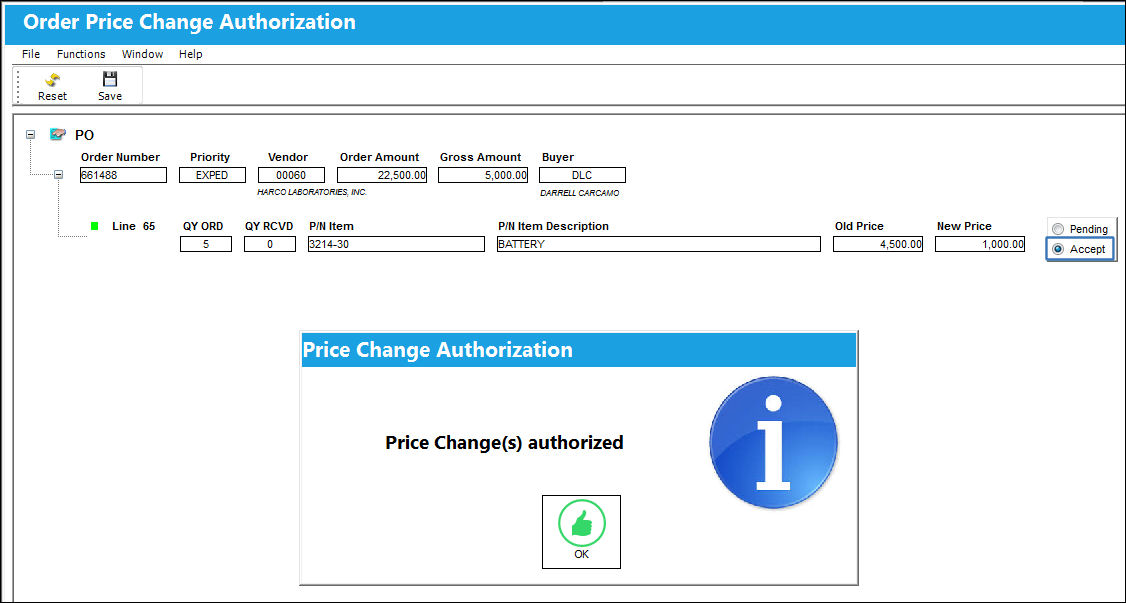Click the QY ORD field showing 5

206,244
